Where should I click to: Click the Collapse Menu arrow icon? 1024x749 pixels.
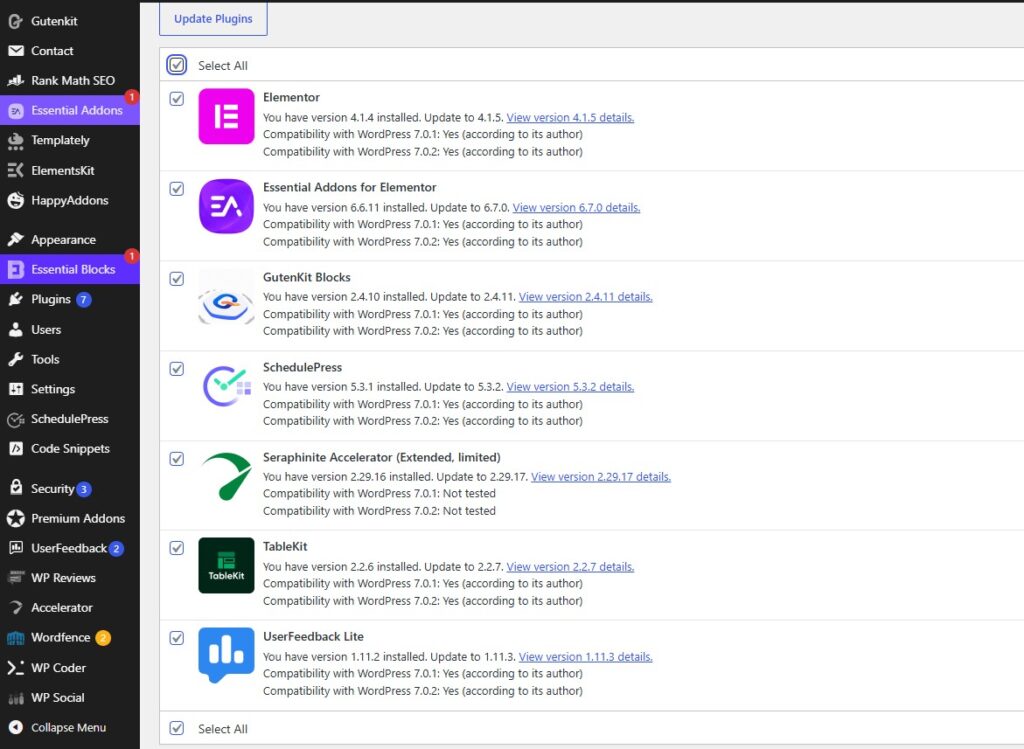point(16,727)
